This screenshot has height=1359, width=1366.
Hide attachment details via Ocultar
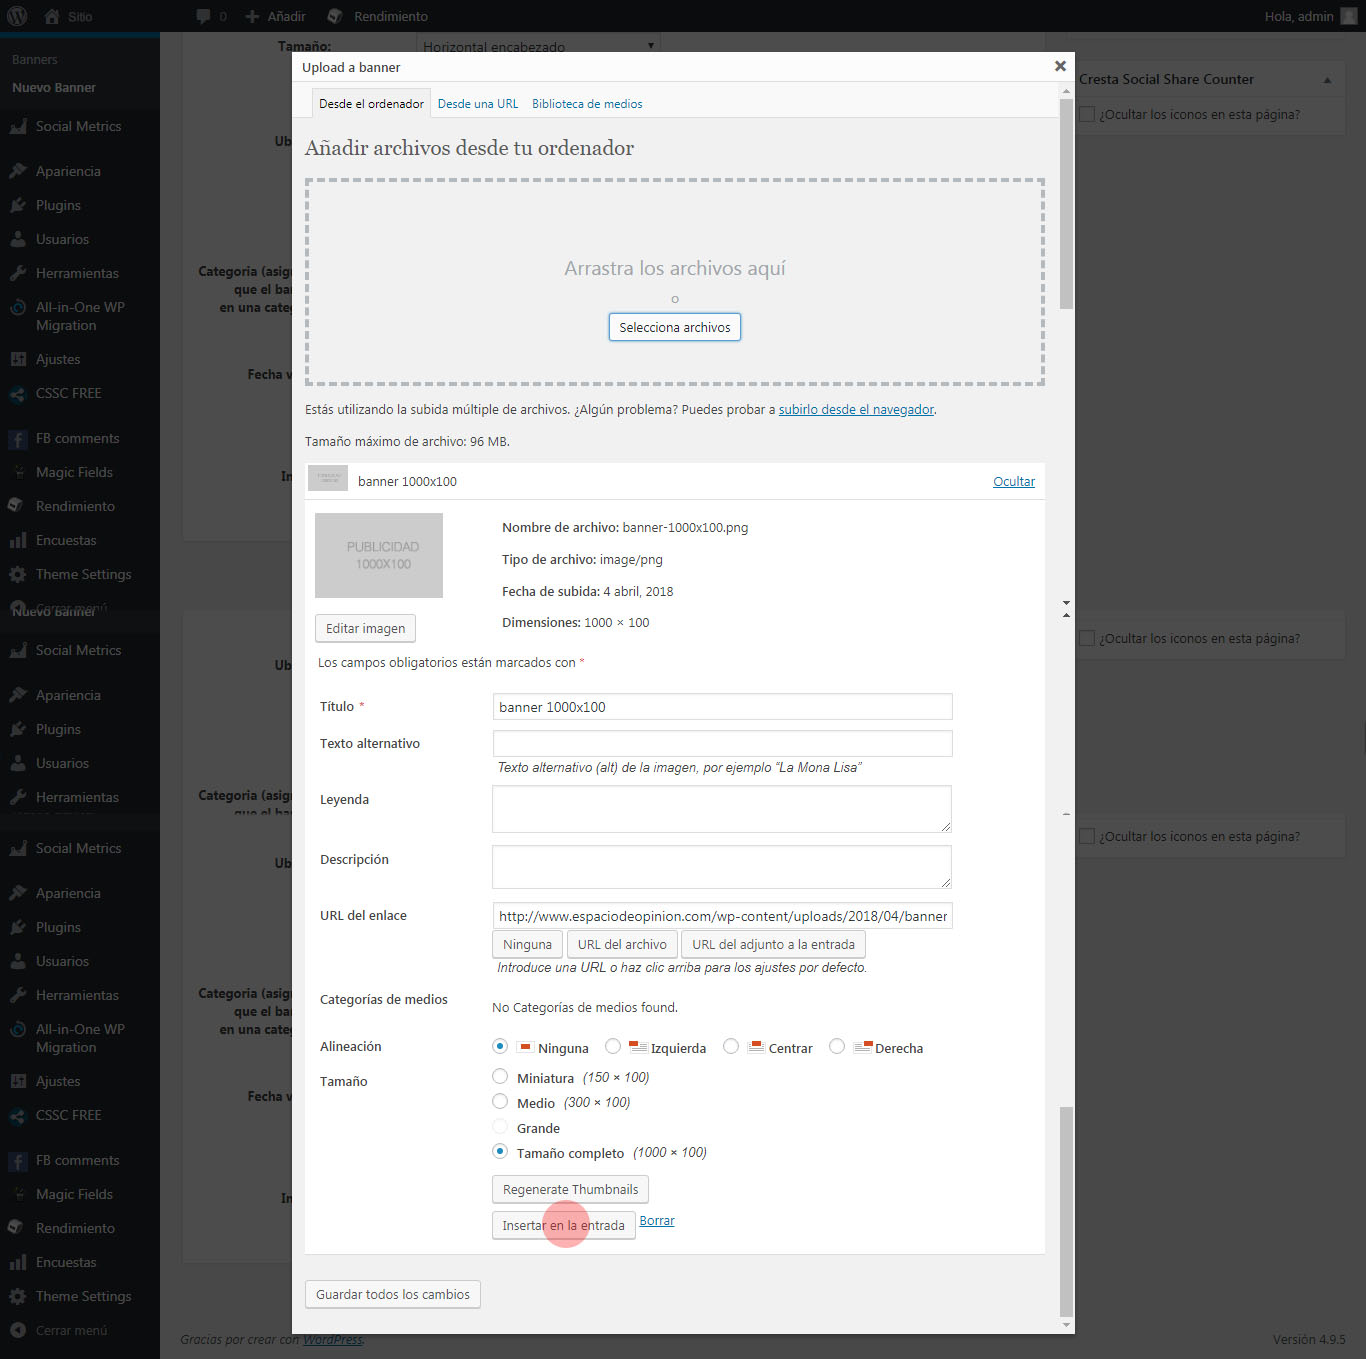1013,481
